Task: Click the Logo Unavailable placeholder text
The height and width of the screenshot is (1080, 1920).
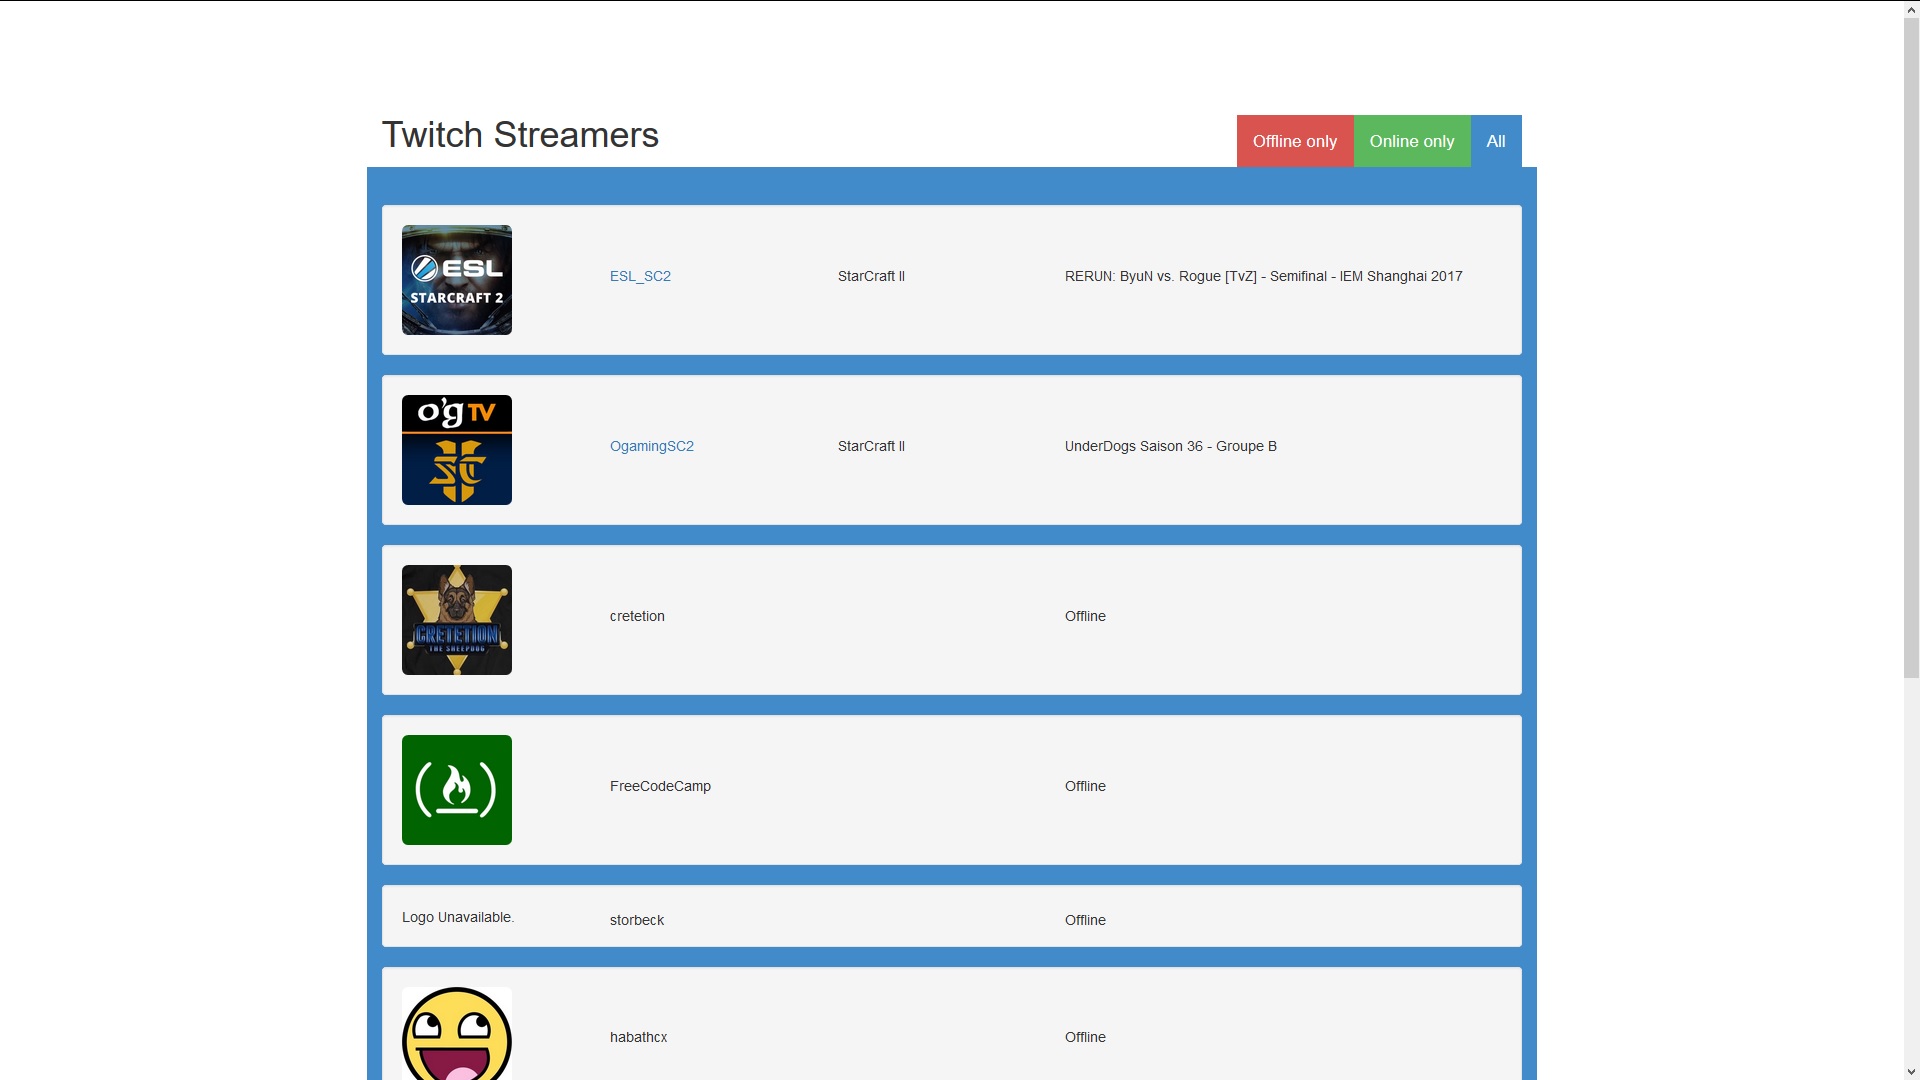Action: (458, 917)
